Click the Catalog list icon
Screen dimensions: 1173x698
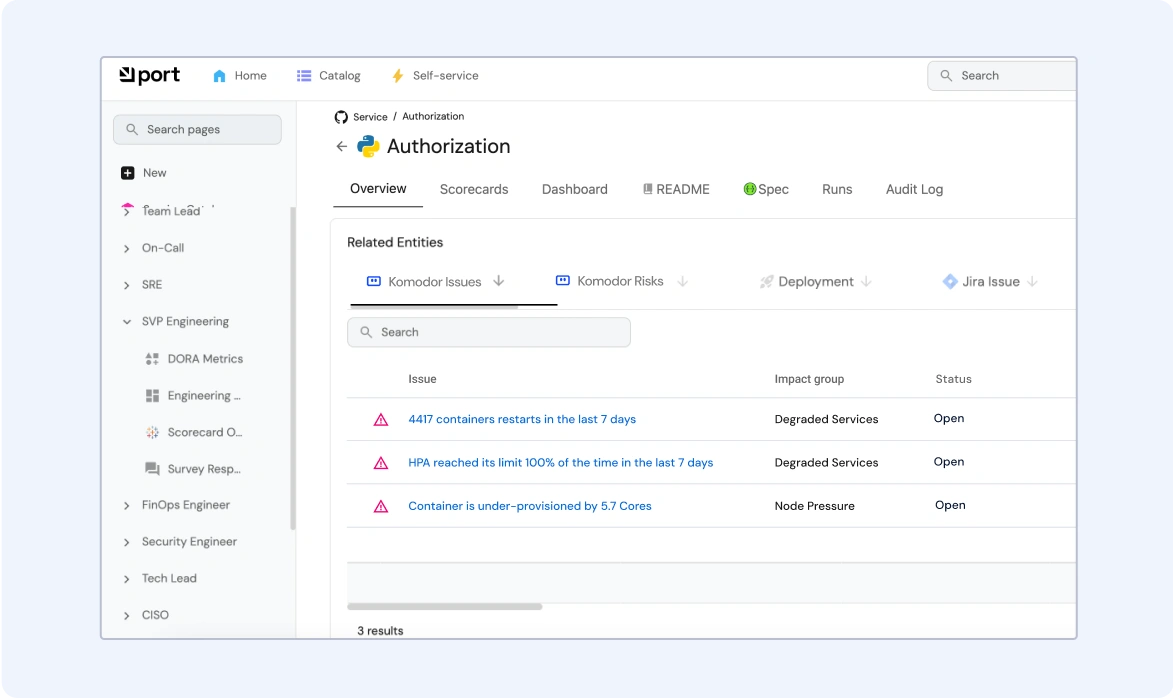(x=304, y=76)
